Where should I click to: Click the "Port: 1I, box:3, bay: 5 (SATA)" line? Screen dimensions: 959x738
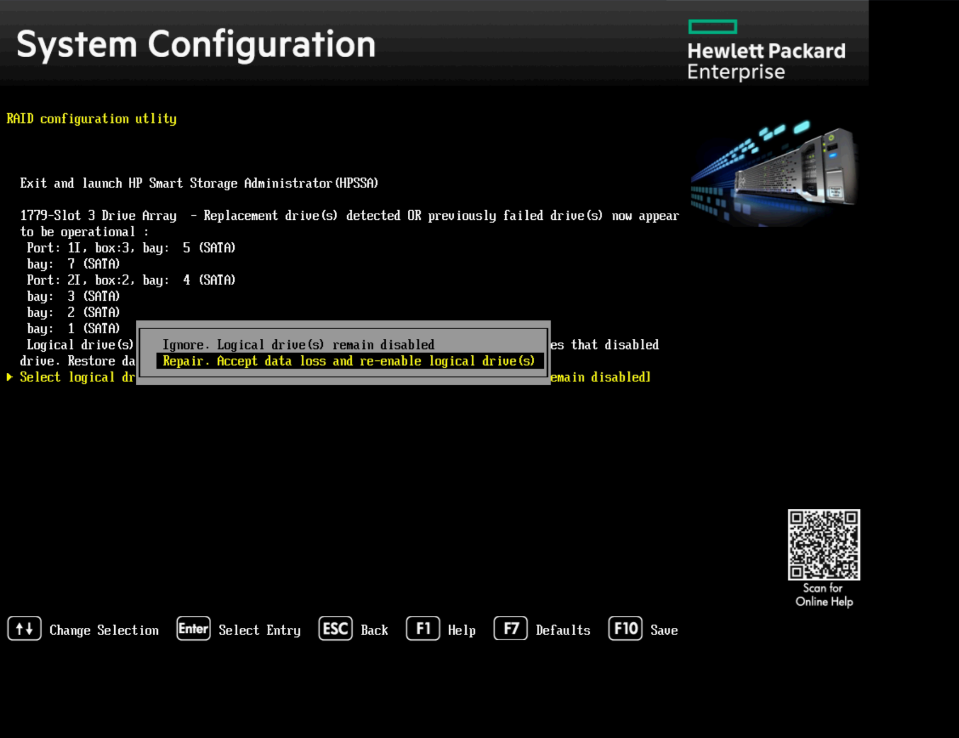coord(131,248)
